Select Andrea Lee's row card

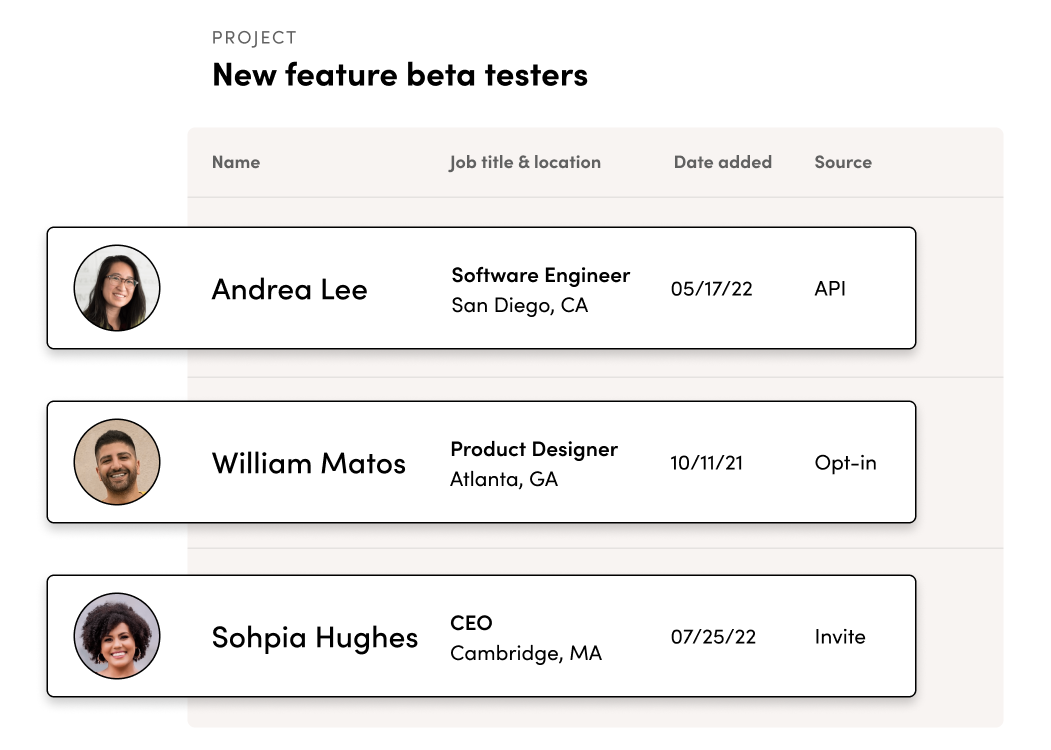[480, 287]
